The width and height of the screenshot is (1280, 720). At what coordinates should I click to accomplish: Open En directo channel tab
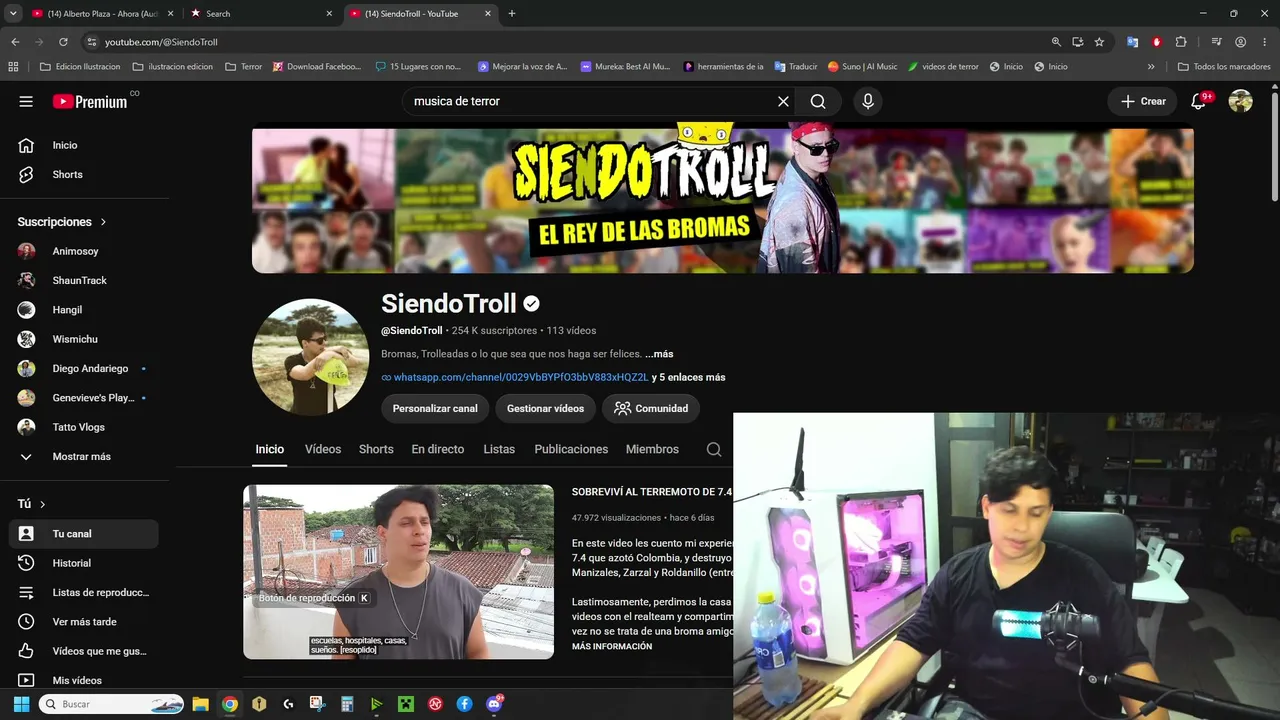(x=438, y=449)
